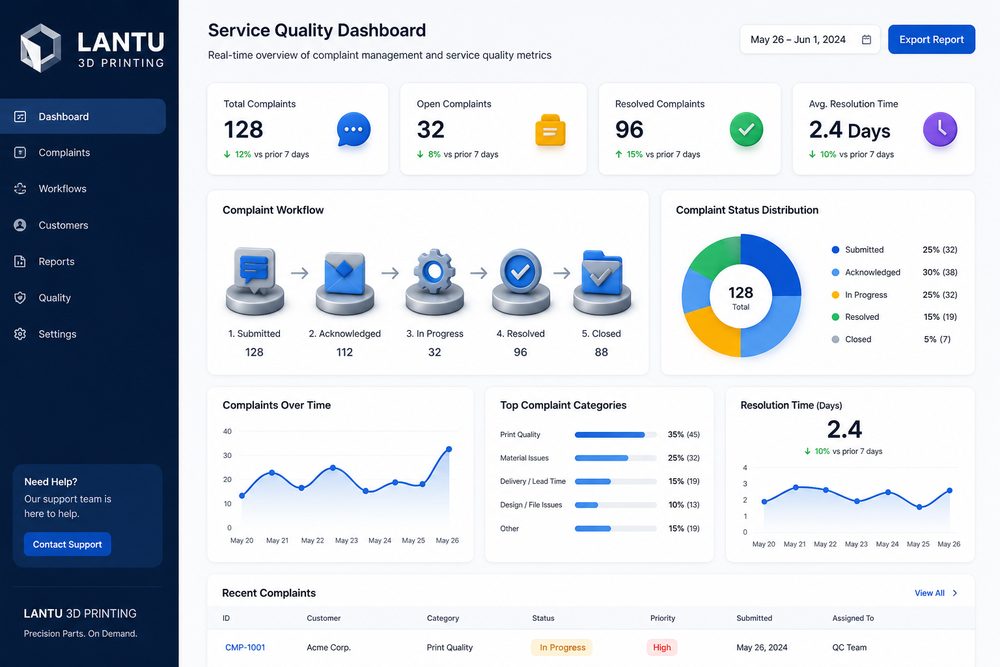Click the Resolved Complaints green check icon
Image resolution: width=1000 pixels, height=667 pixels.
pyautogui.click(x=746, y=129)
